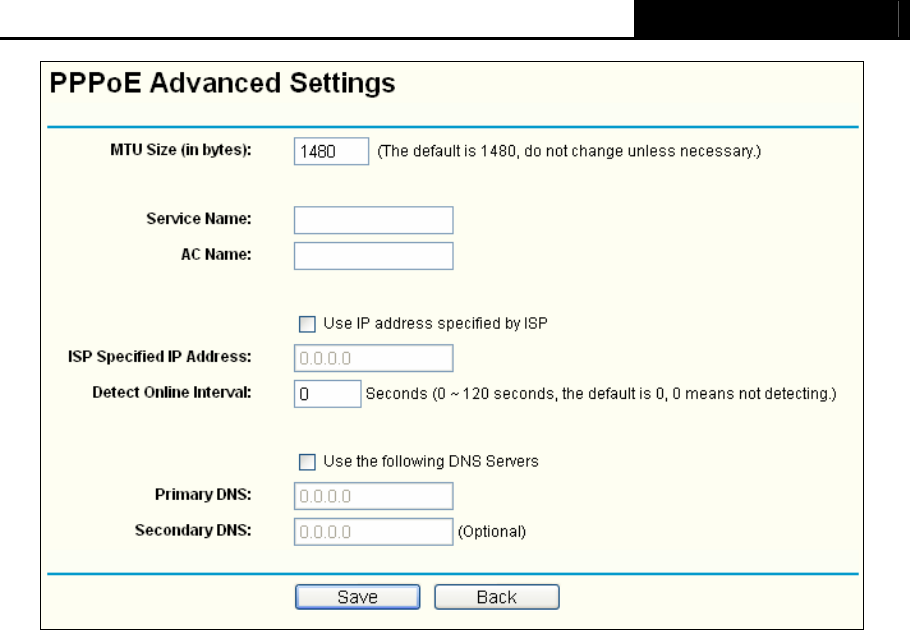Click the Seconds 0 ~ 120 hint text

tap(601, 394)
